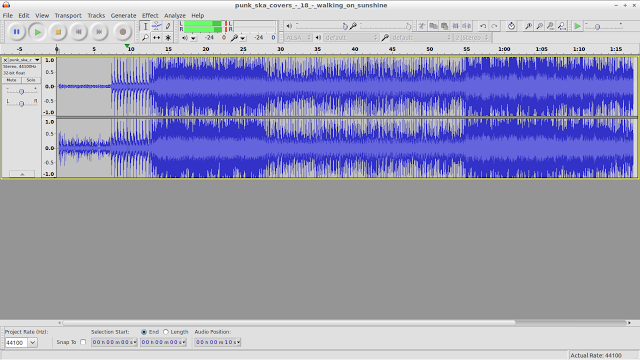Adjust the input volume slider
This screenshot has width=640, height=360.
coord(385,26)
